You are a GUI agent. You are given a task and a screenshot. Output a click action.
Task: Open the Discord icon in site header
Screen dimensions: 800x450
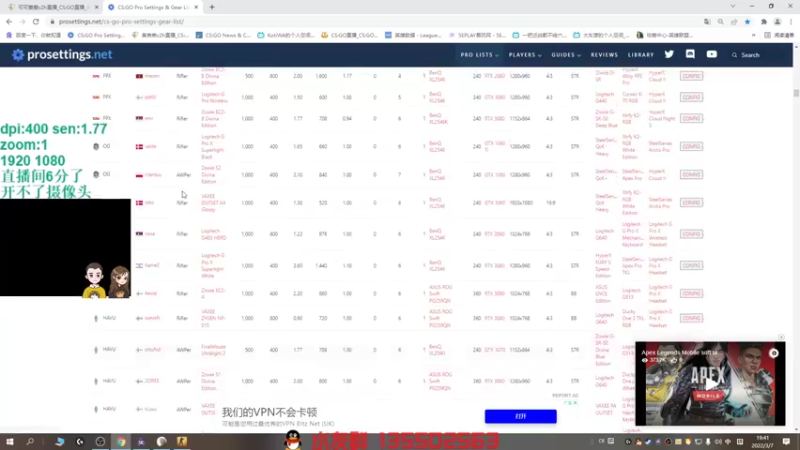pyautogui.click(x=690, y=54)
